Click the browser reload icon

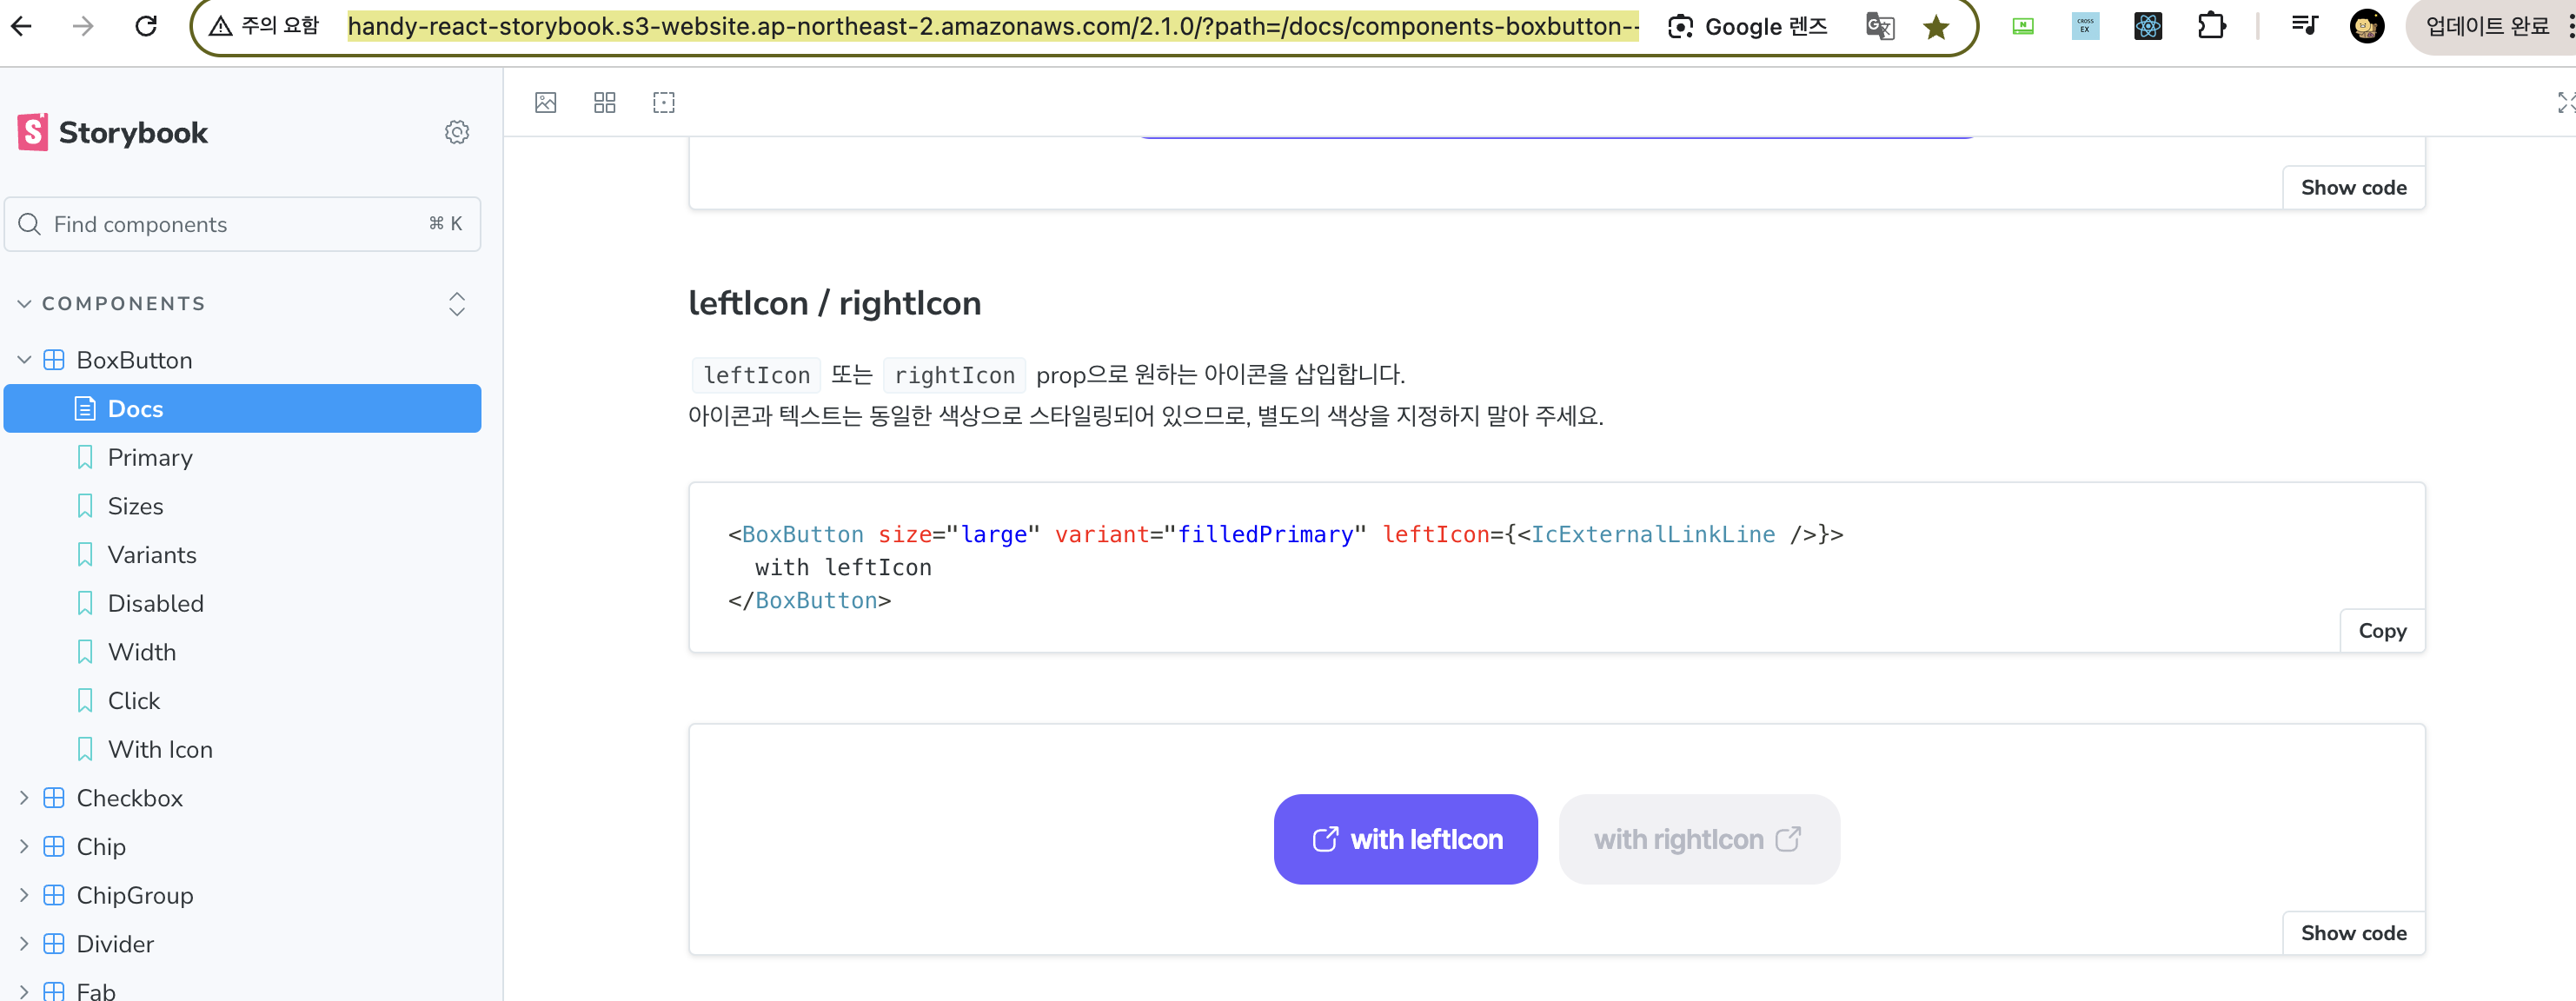pyautogui.click(x=146, y=26)
